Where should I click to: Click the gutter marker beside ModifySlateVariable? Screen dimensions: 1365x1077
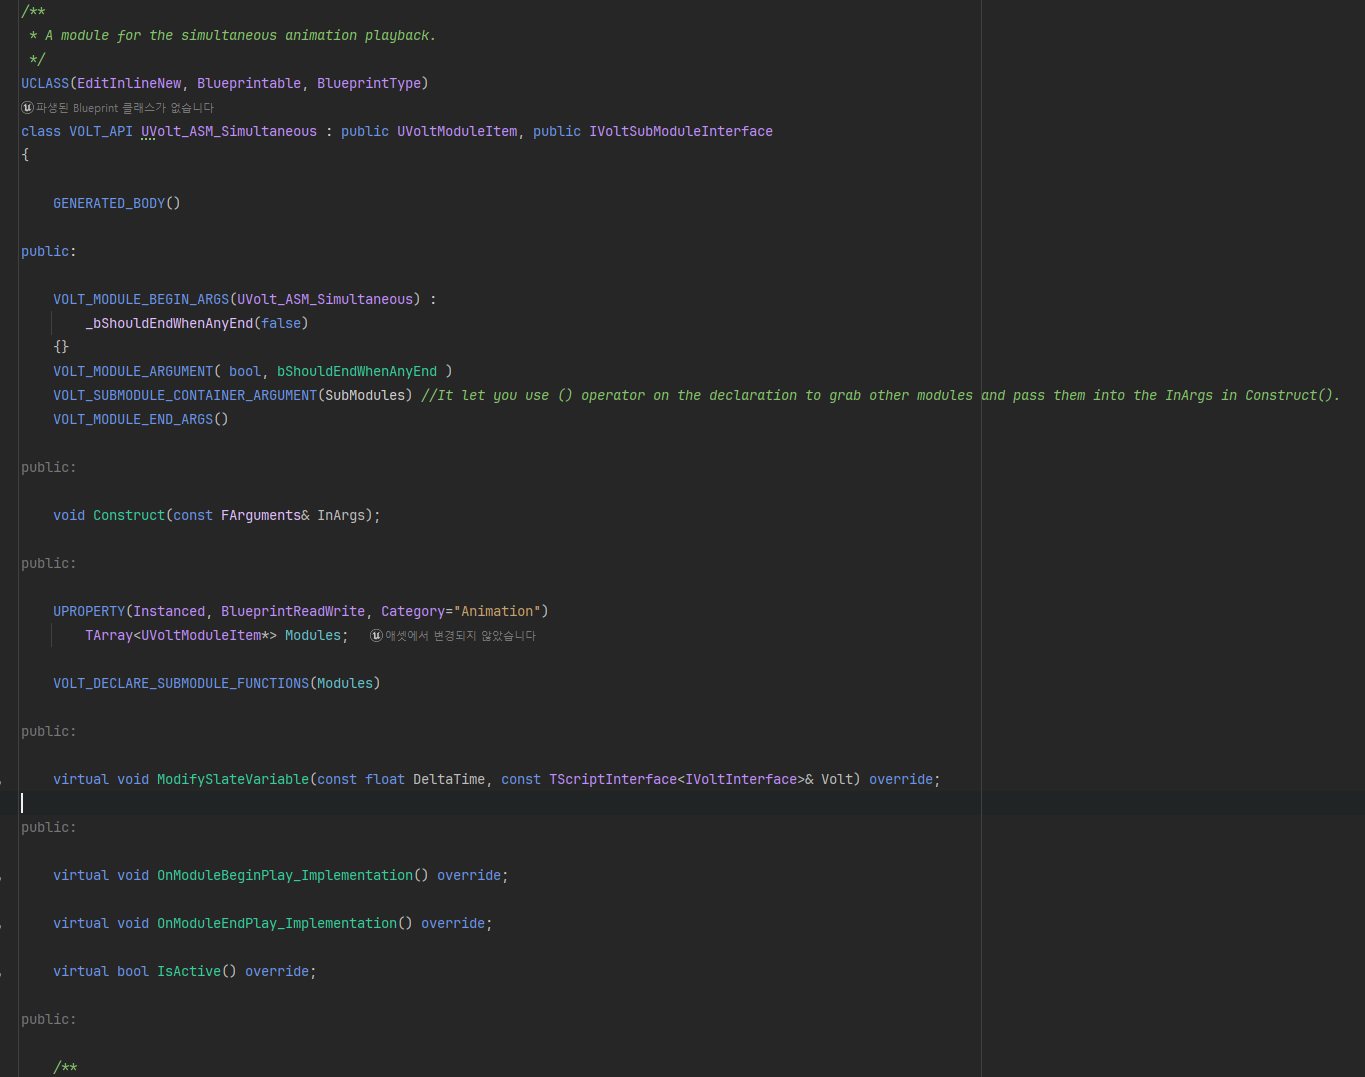tap(2, 781)
